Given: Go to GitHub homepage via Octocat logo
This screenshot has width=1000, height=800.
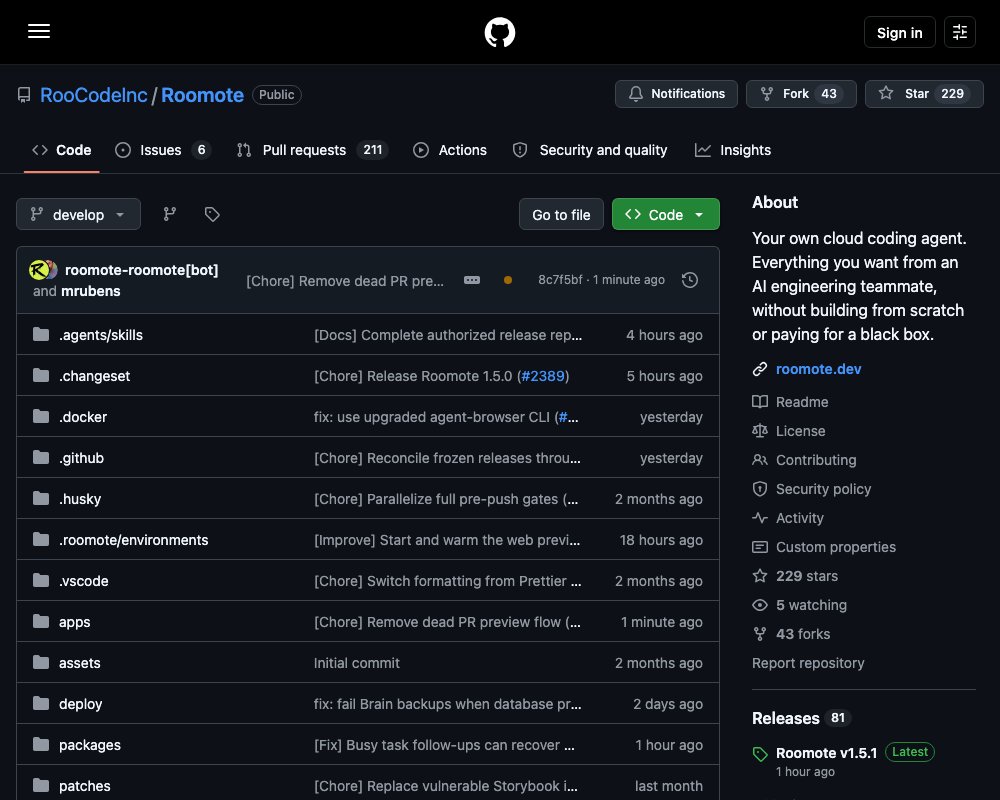Looking at the screenshot, I should click(499, 32).
